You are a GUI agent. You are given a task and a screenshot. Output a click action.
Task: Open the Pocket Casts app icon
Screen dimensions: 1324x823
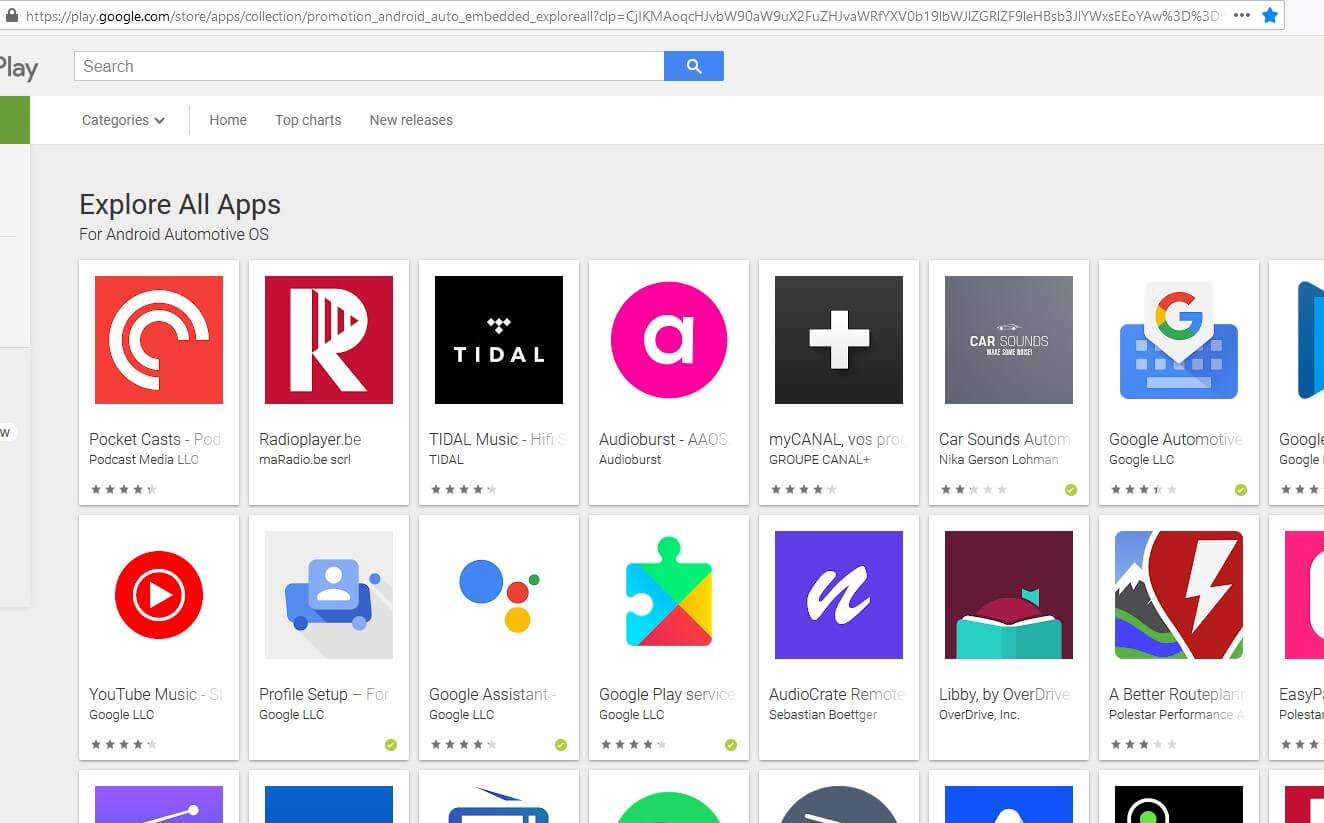[x=159, y=340]
